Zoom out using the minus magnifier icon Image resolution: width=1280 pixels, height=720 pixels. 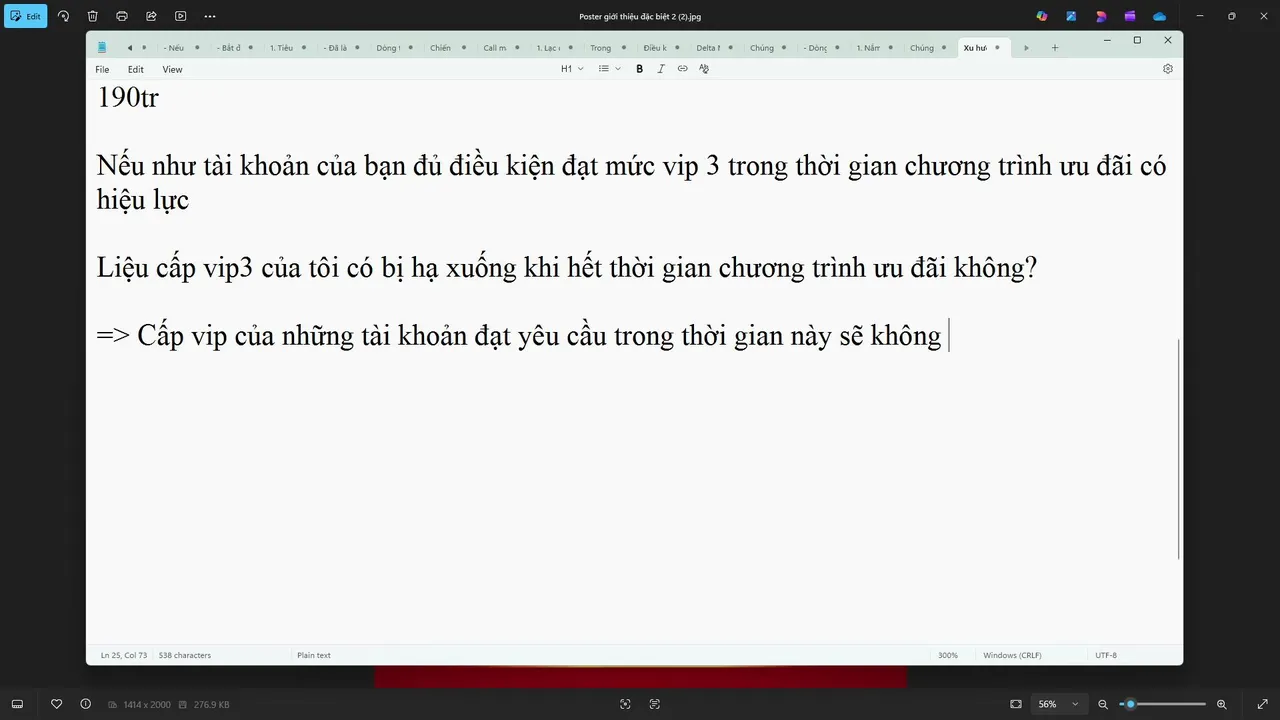coord(1103,704)
